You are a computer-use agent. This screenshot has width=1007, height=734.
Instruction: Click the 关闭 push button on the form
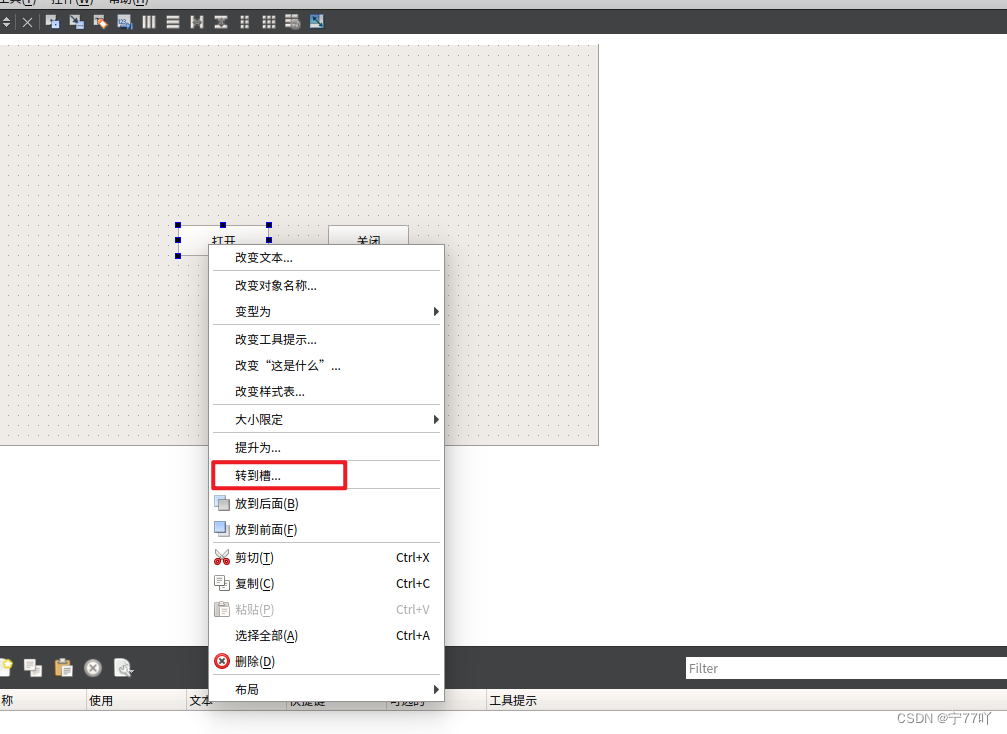[368, 237]
